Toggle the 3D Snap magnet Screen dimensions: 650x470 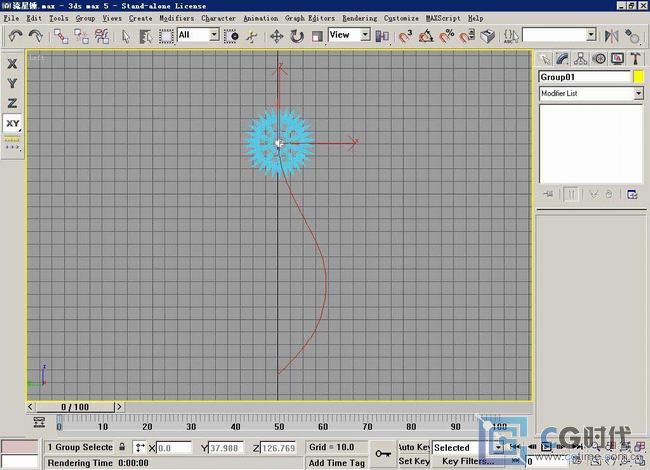point(405,36)
